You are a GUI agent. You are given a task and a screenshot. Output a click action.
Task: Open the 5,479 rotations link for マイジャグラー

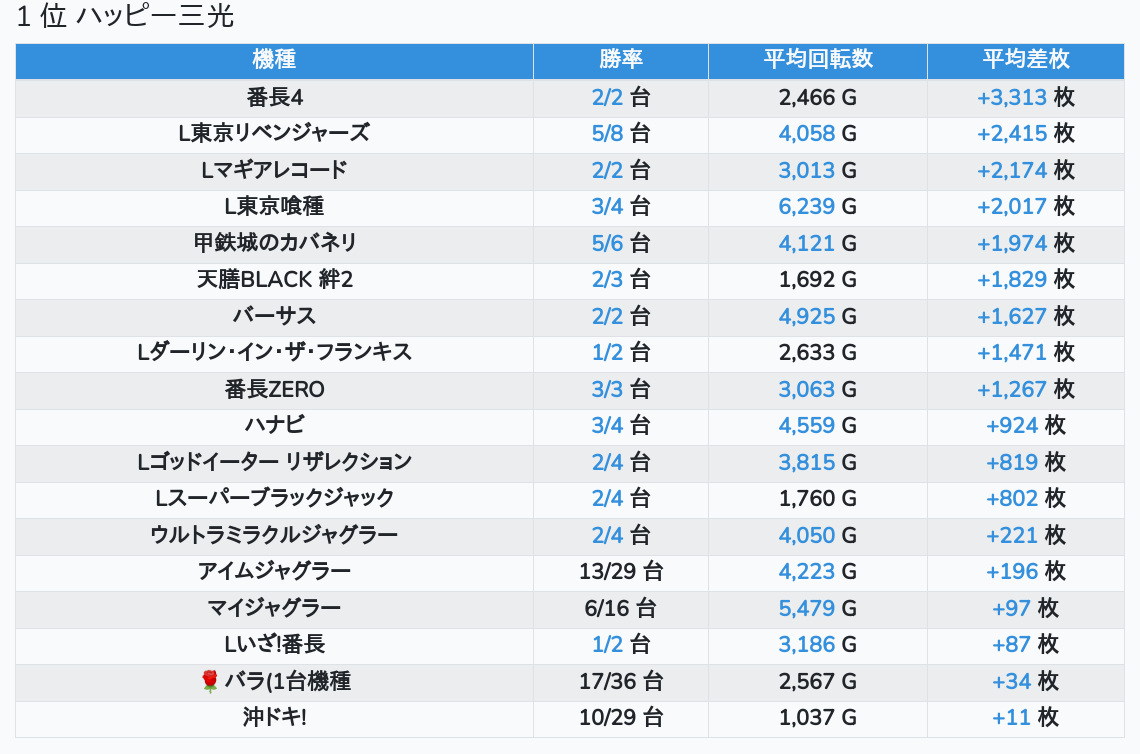pos(806,608)
